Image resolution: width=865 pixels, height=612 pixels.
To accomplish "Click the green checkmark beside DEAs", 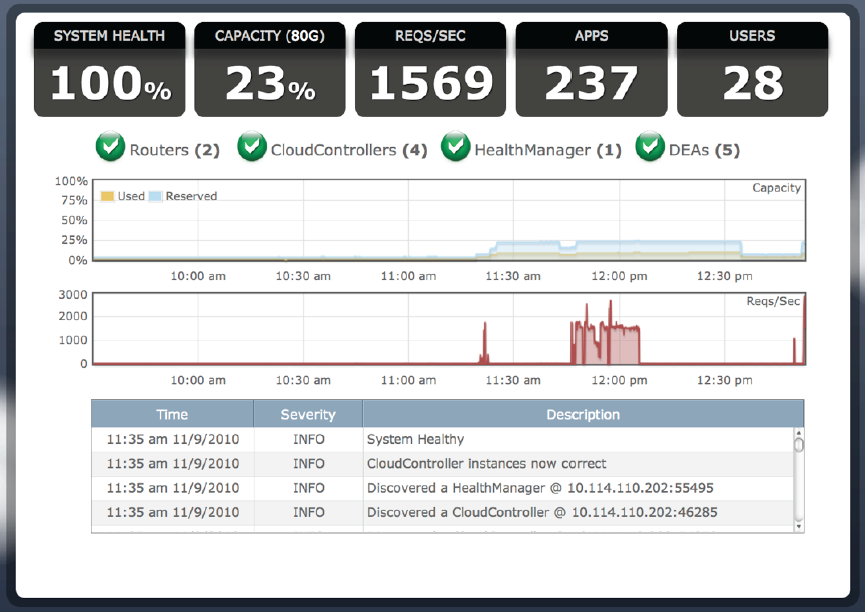I will point(651,148).
